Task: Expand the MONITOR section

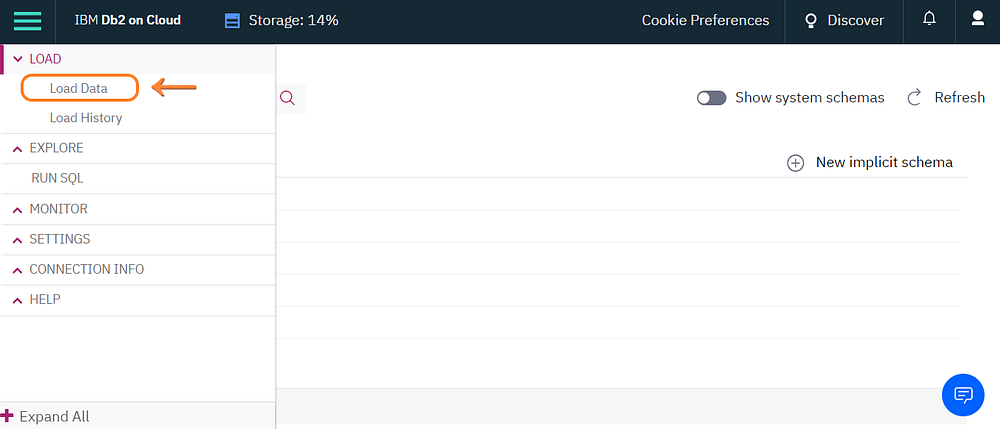Action: [x=18, y=209]
